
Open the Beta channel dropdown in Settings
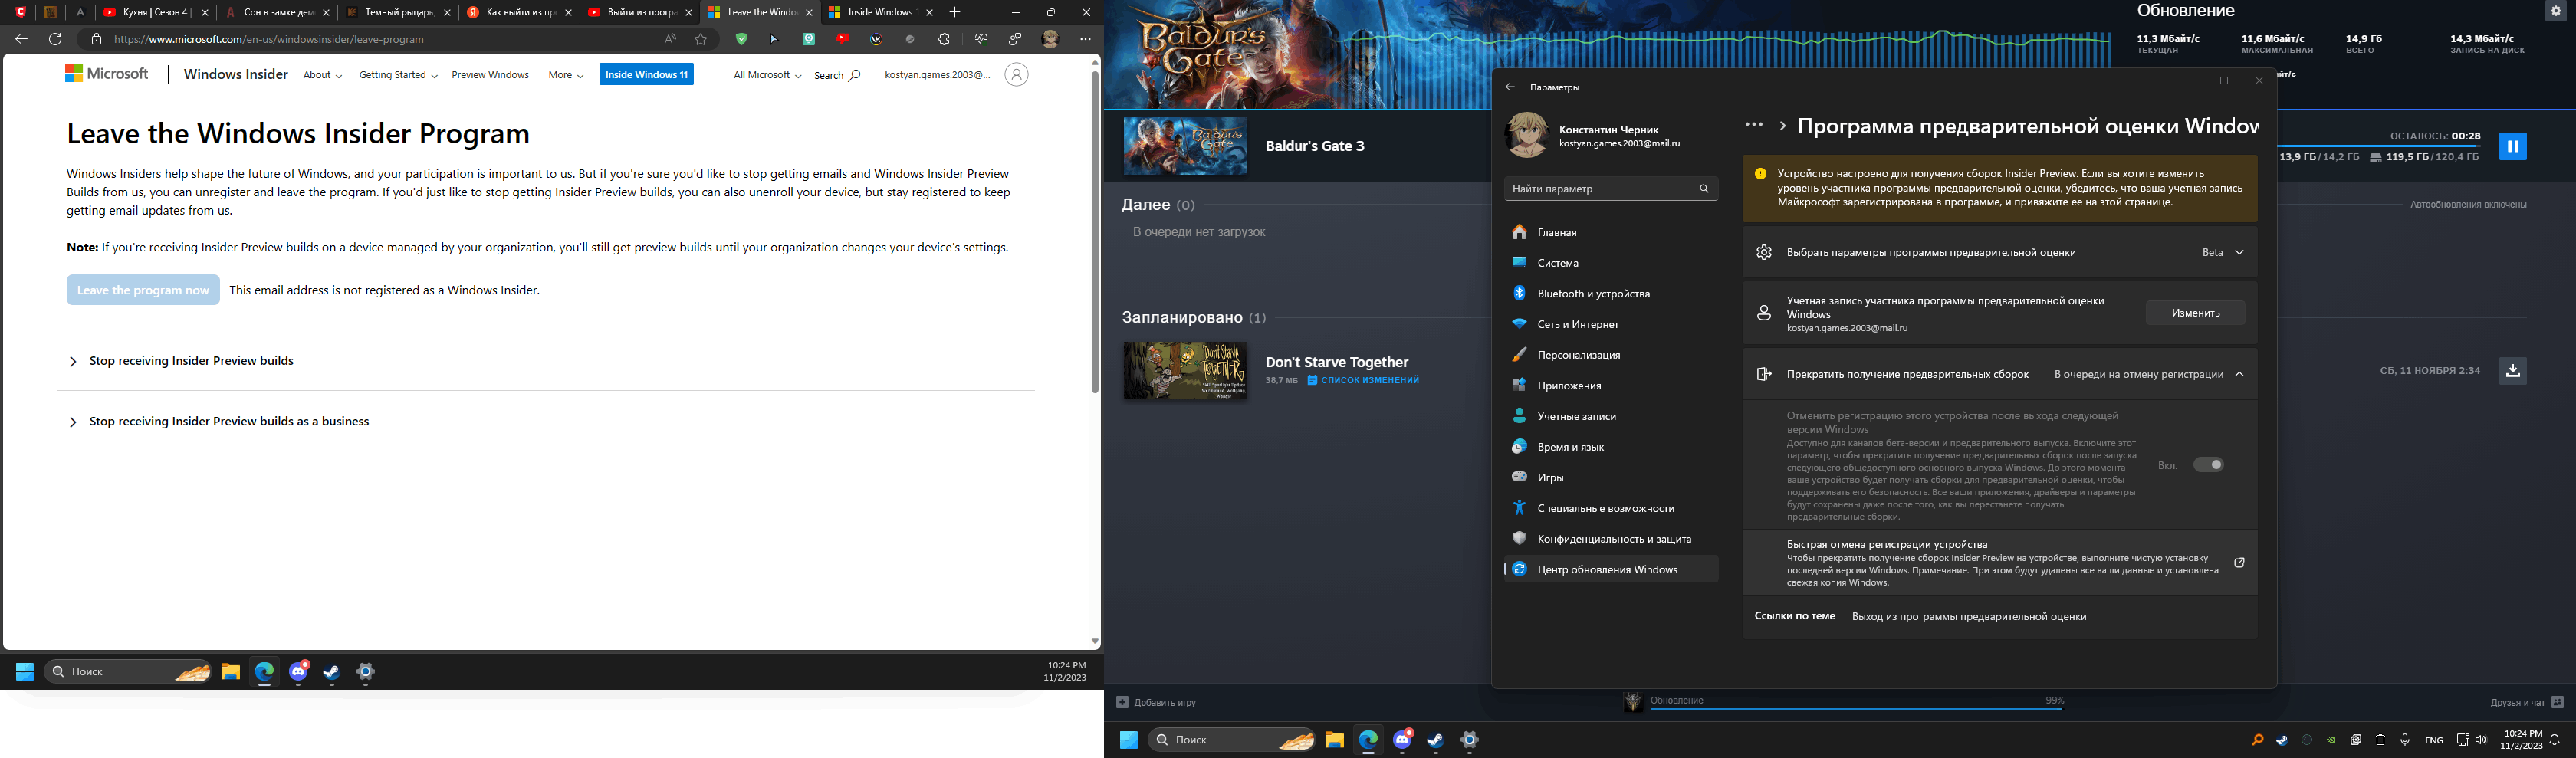(2222, 252)
